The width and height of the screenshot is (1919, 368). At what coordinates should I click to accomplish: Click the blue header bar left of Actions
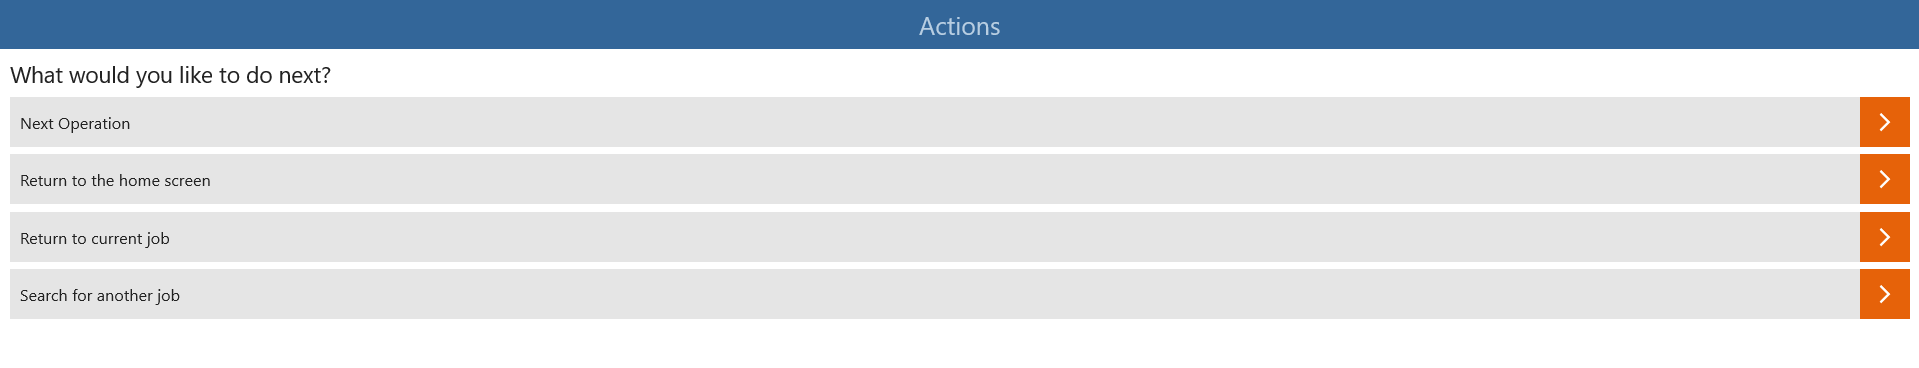[x=450, y=25]
